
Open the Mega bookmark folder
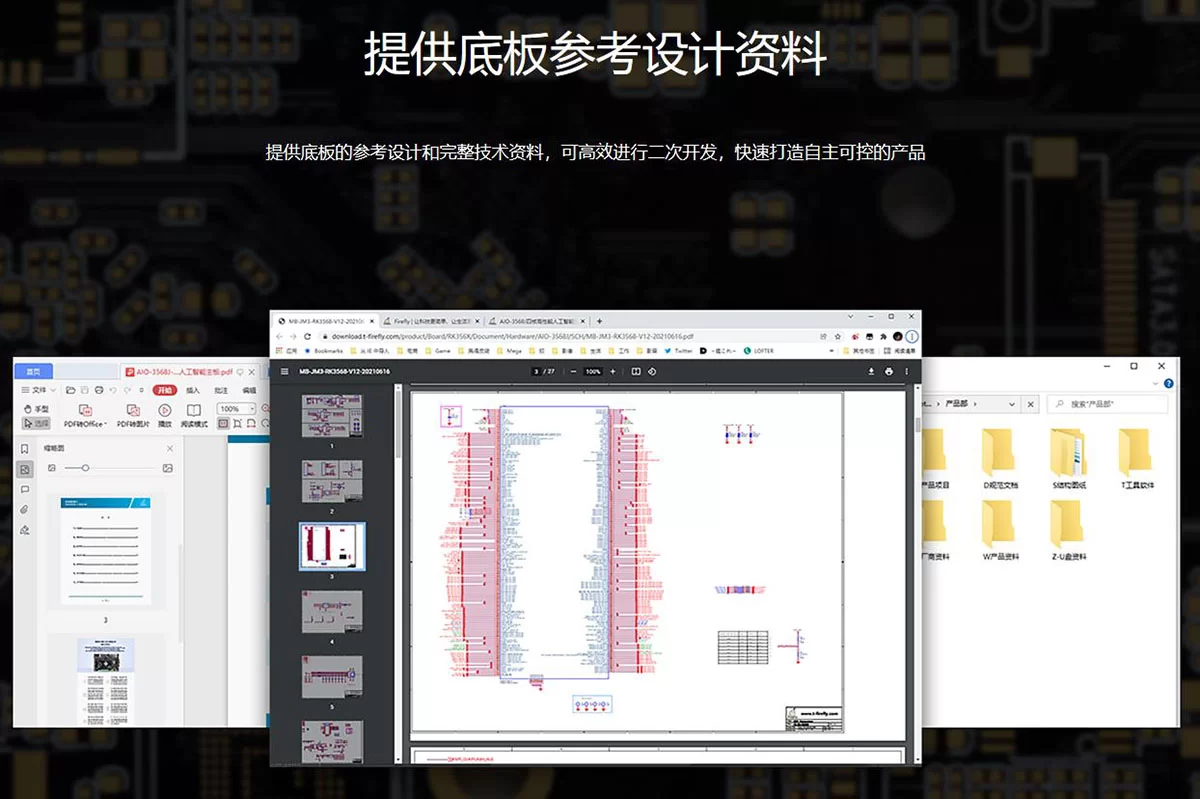(x=509, y=351)
